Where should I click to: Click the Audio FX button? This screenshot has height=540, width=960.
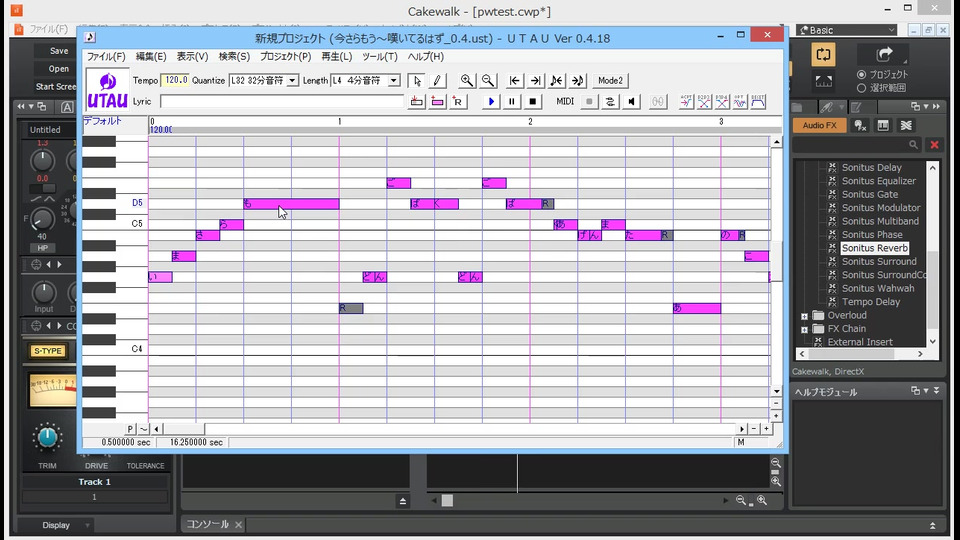819,126
